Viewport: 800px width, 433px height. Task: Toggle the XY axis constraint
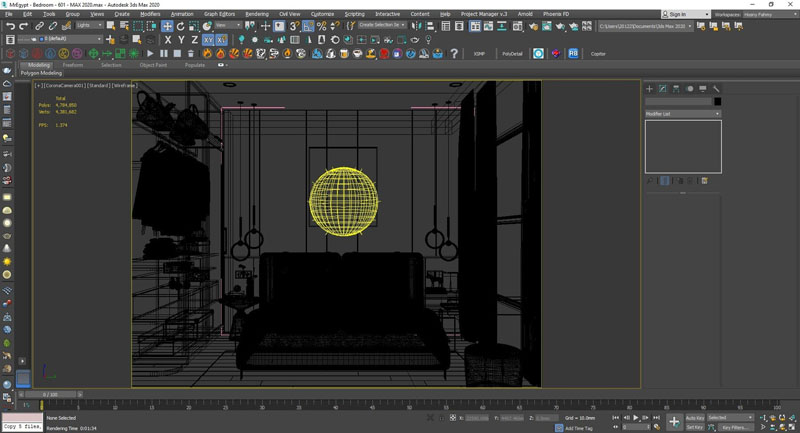pyautogui.click(x=208, y=40)
